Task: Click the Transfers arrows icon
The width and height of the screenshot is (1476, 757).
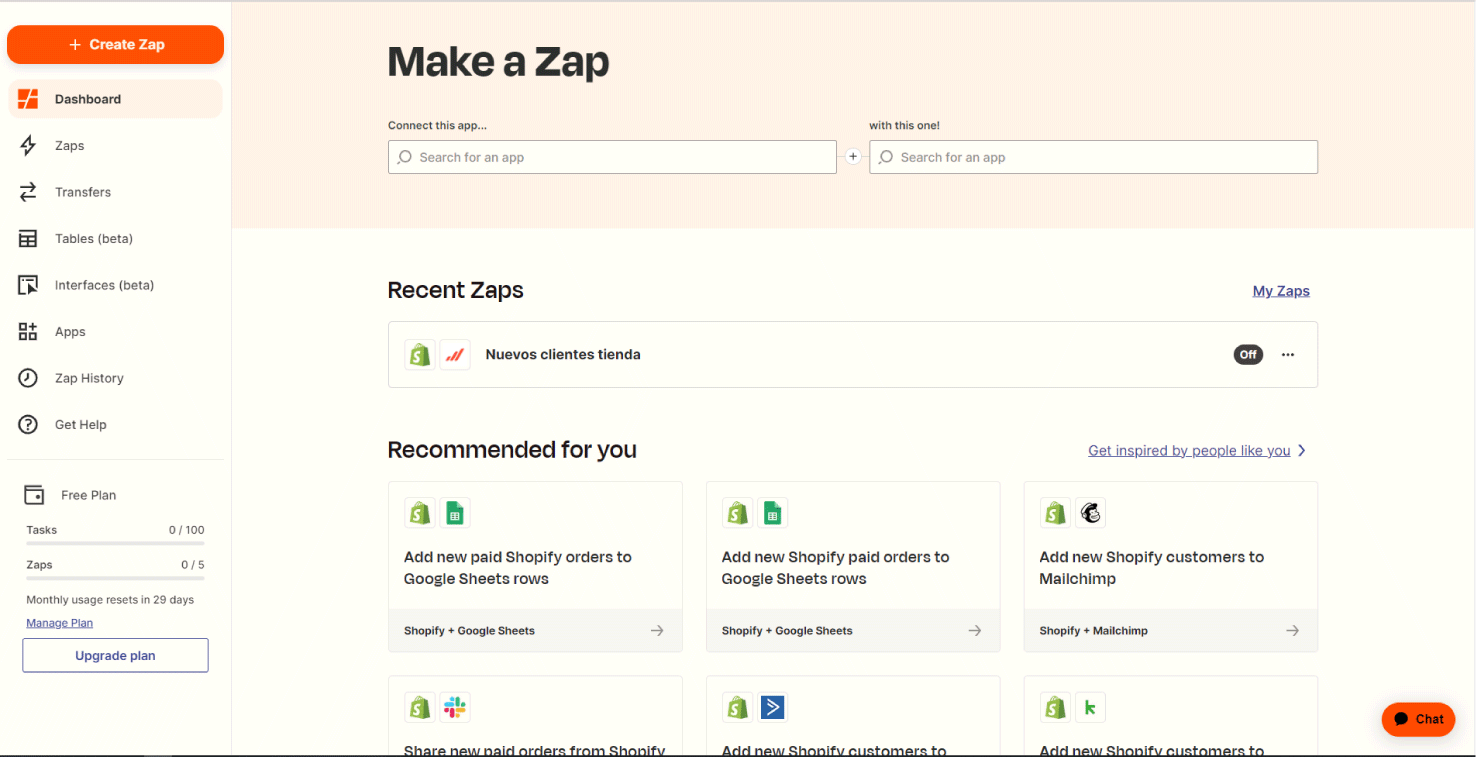Action: point(28,192)
